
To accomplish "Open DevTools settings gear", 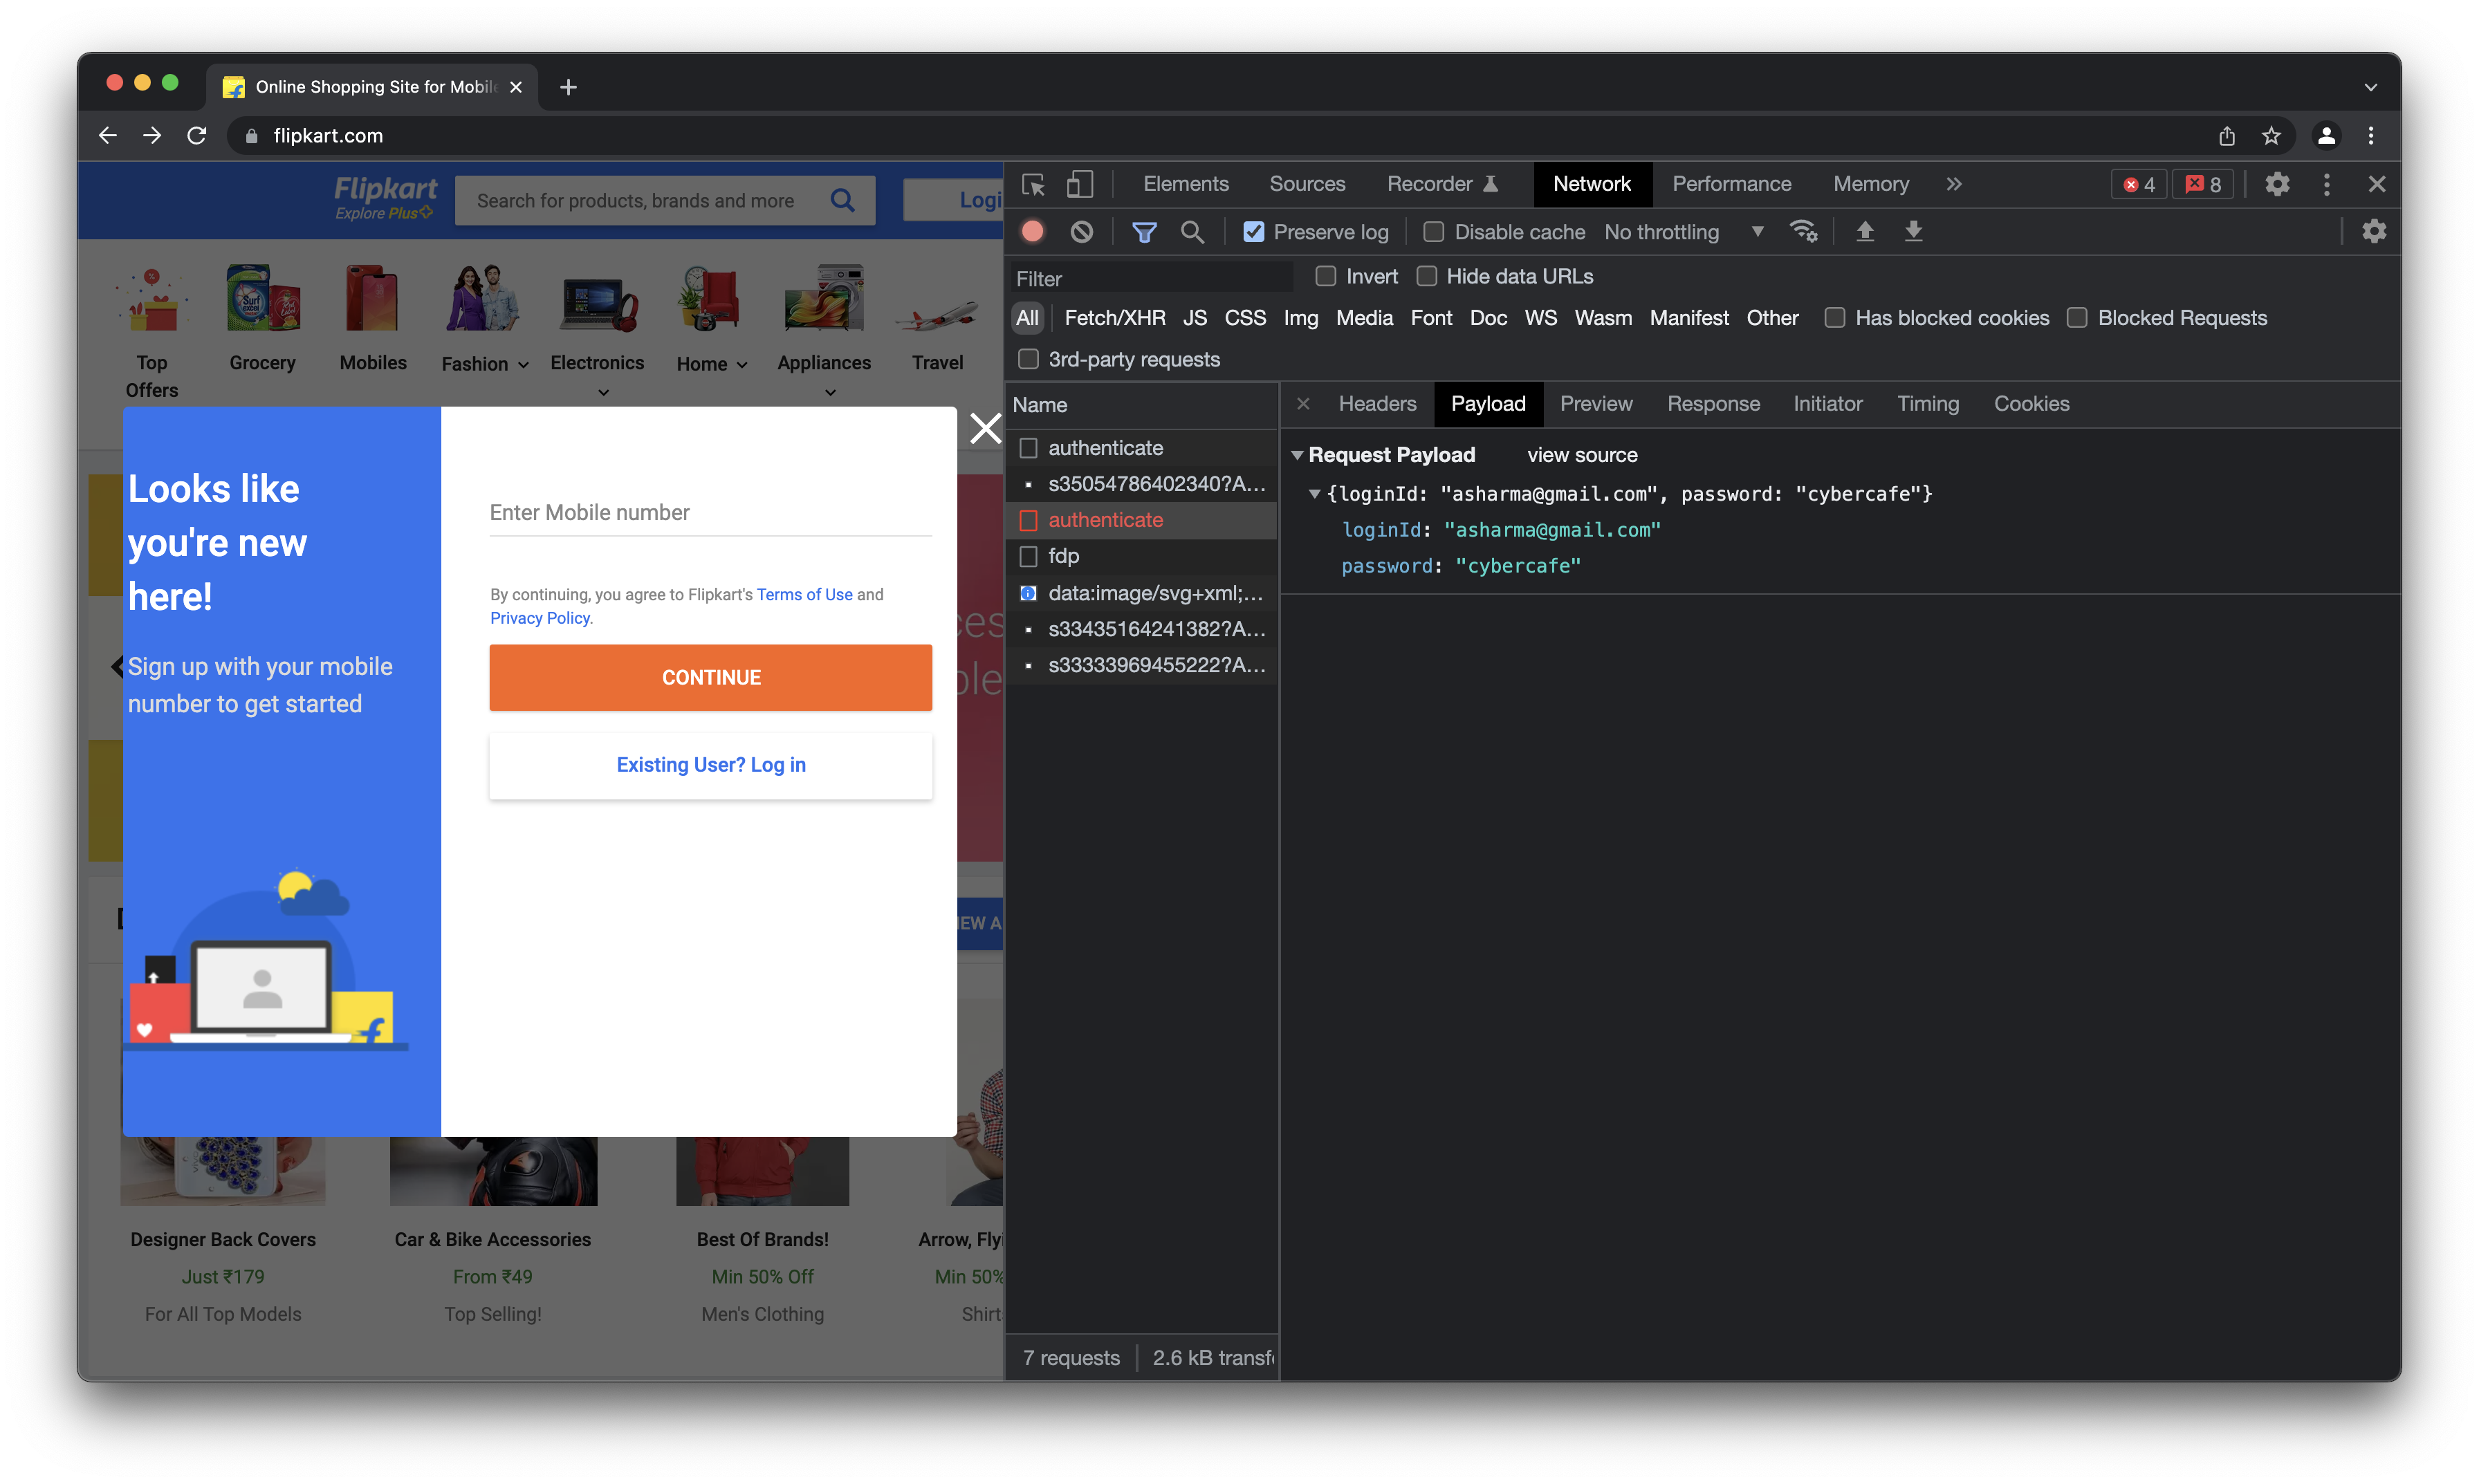I will point(2277,184).
